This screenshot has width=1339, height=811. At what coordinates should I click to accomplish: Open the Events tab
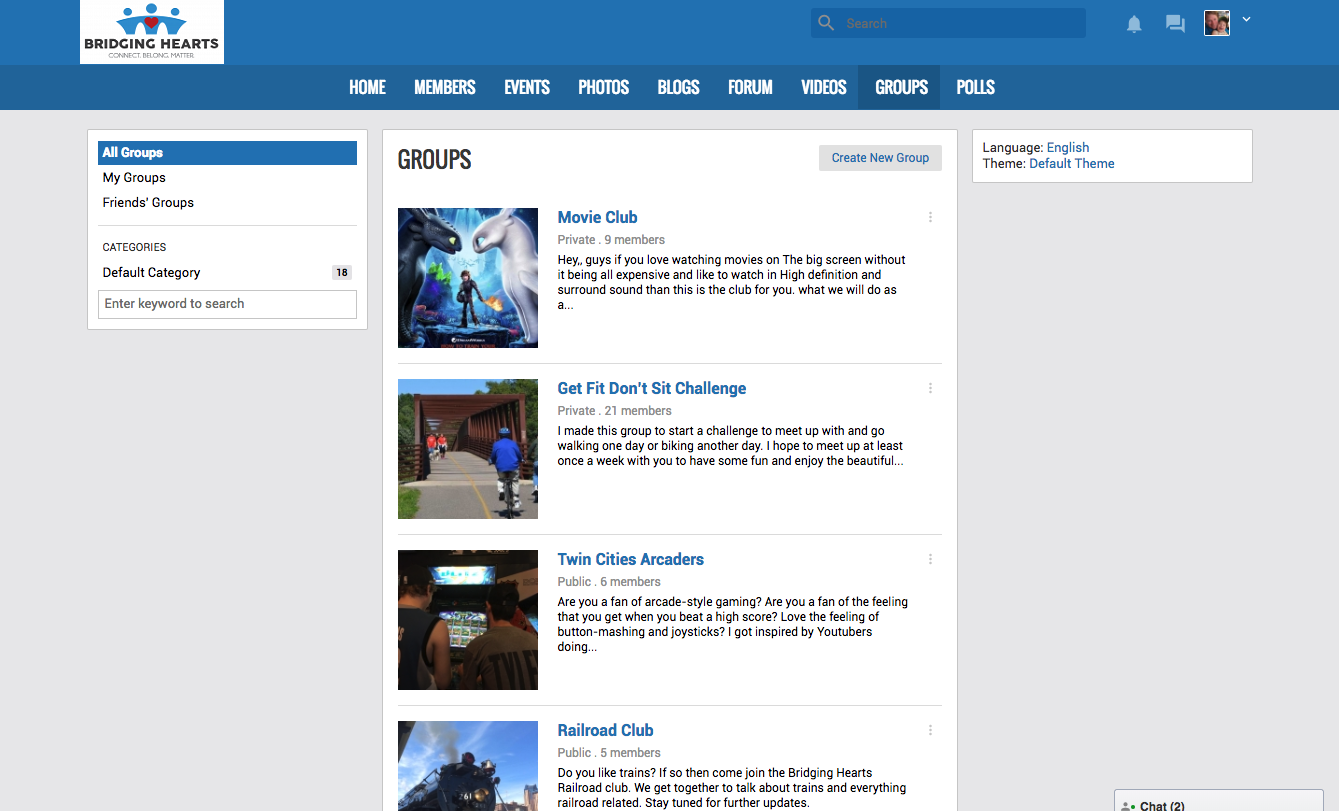tap(527, 87)
